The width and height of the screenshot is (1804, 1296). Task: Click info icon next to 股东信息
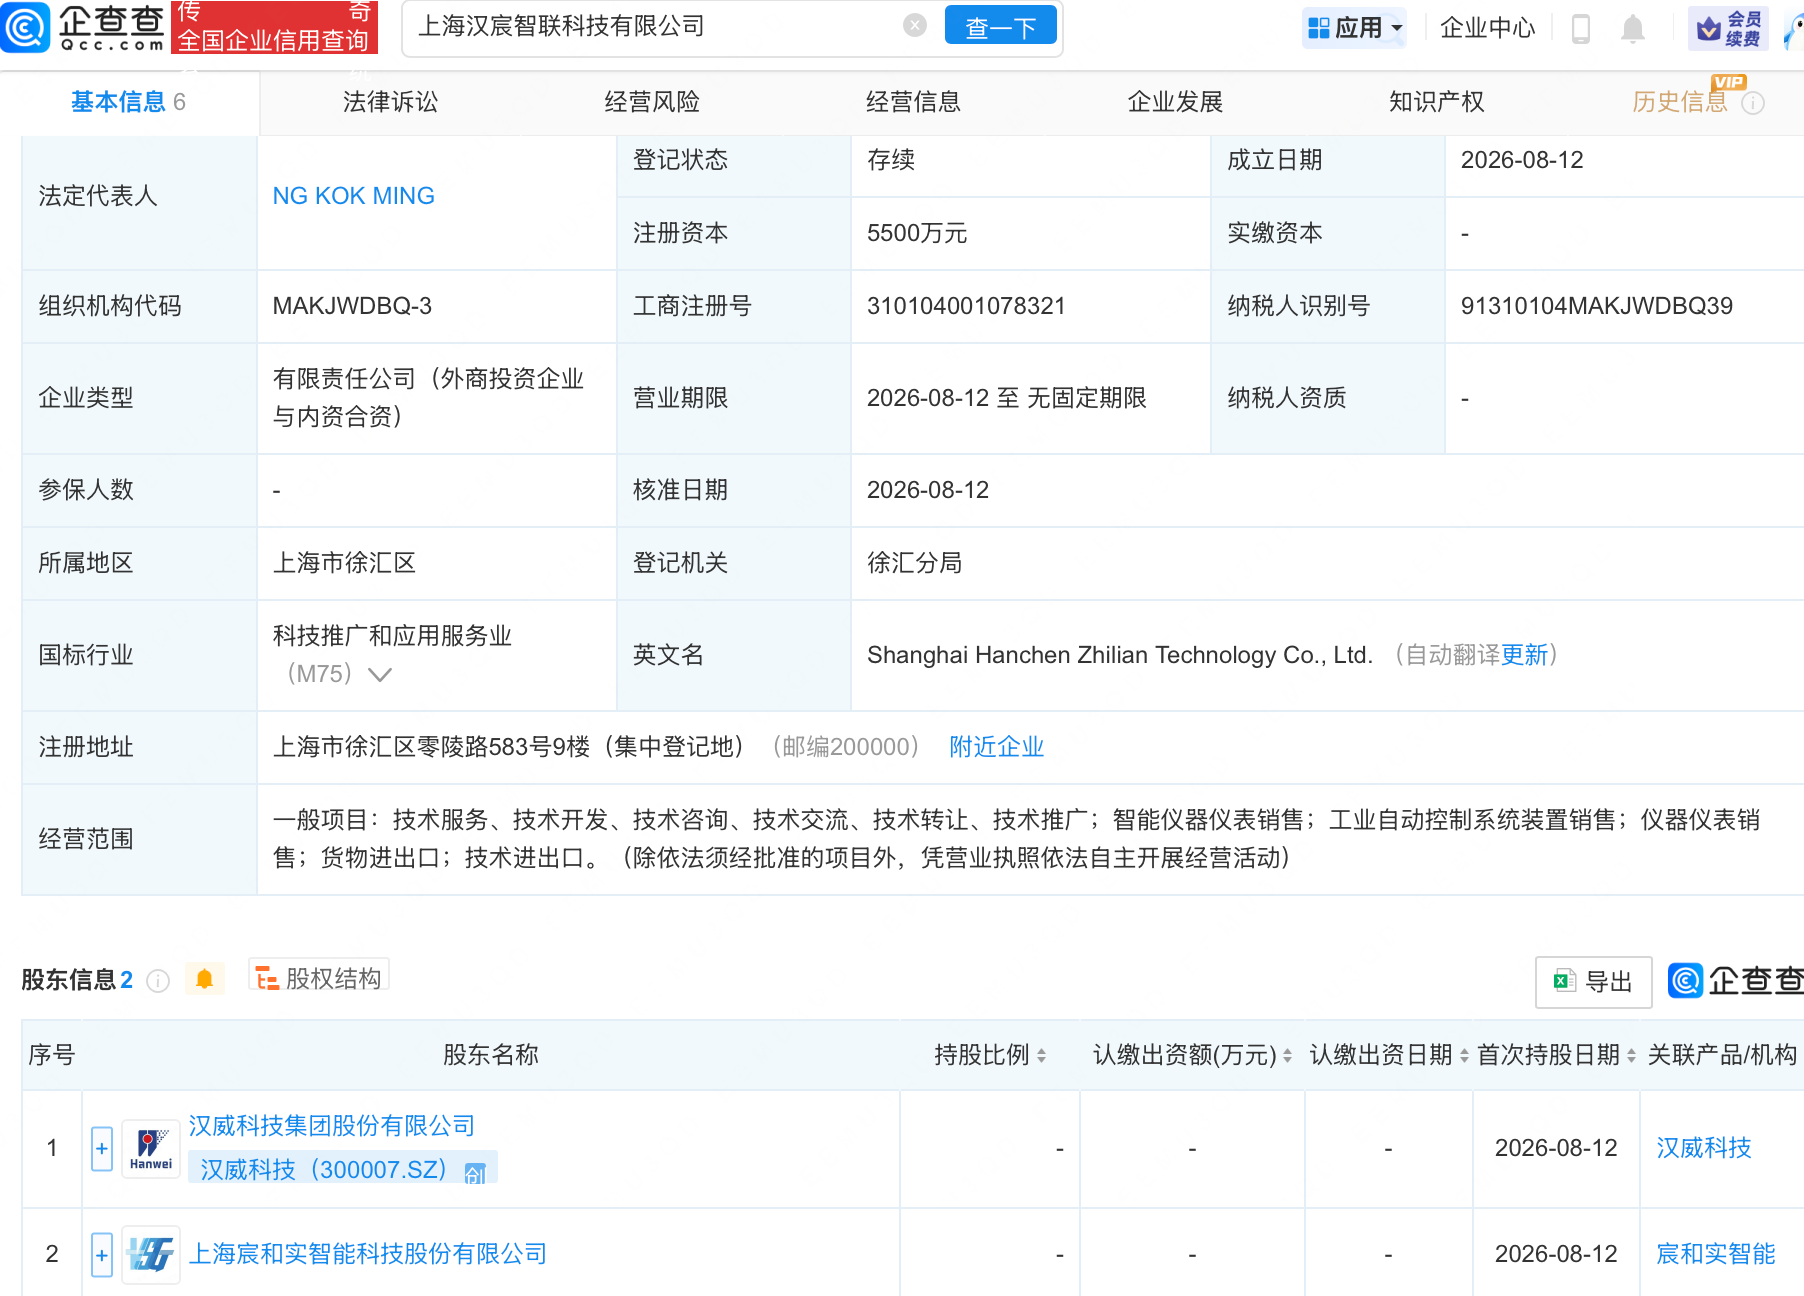pyautogui.click(x=158, y=981)
